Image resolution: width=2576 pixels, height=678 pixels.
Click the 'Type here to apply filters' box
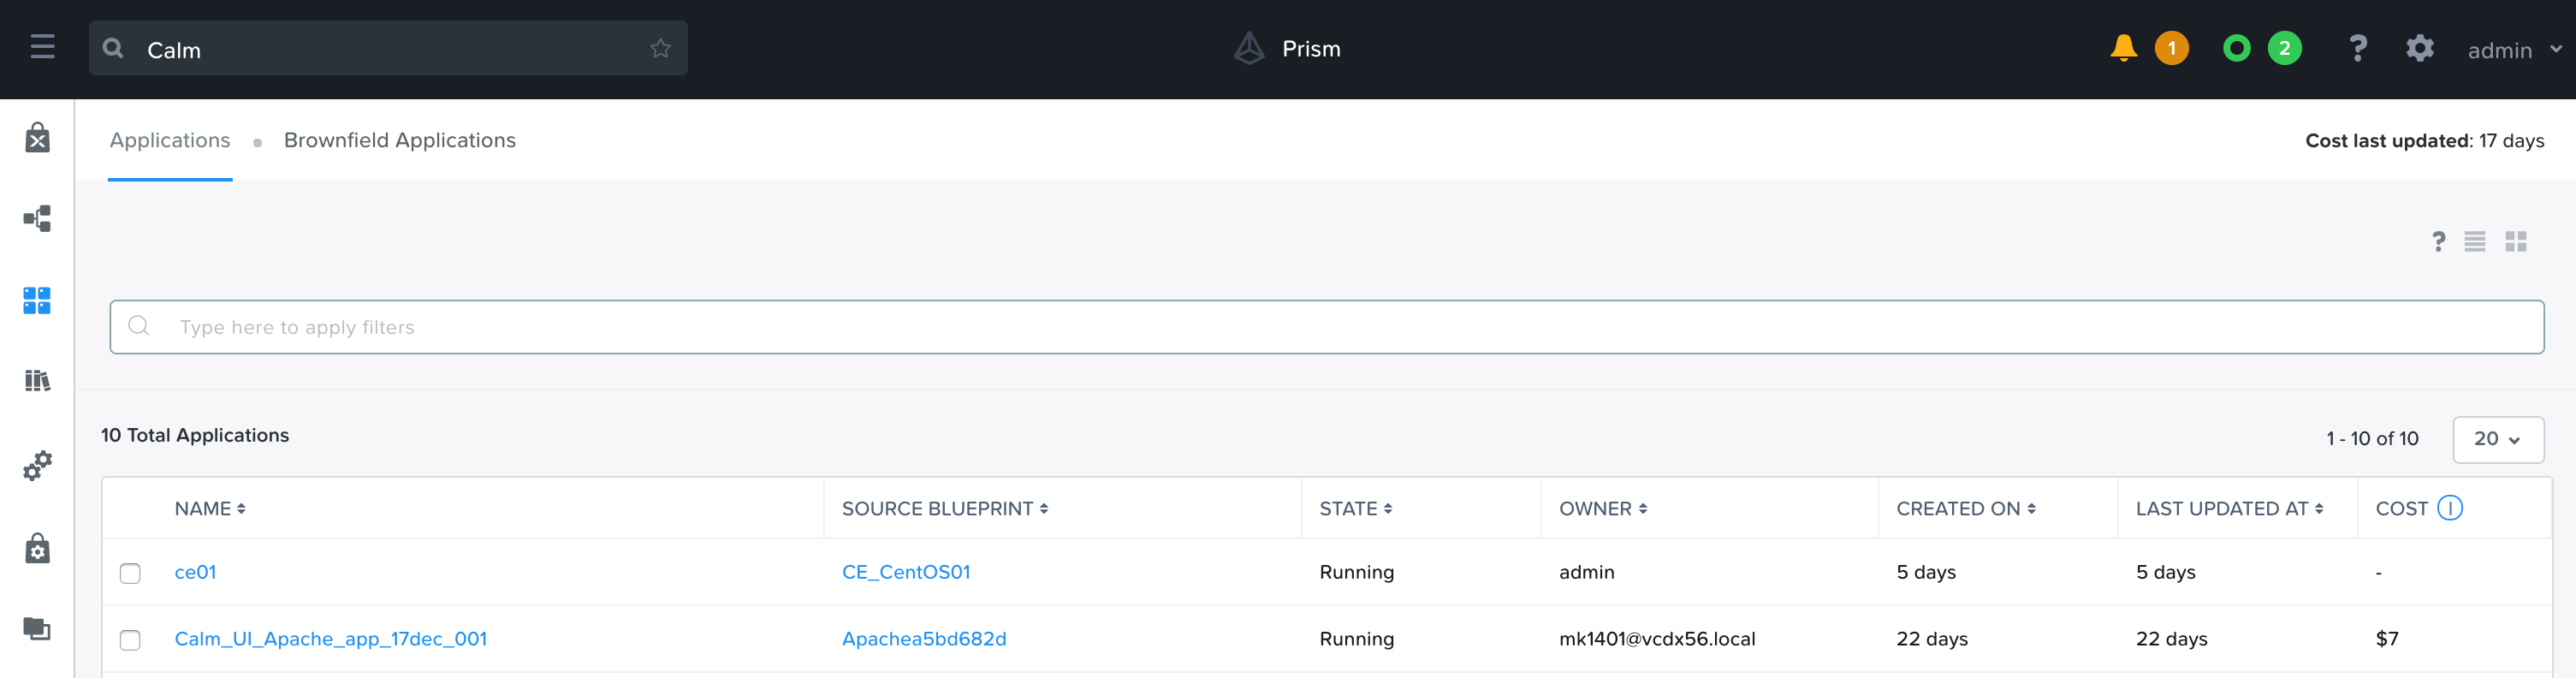point(1326,327)
